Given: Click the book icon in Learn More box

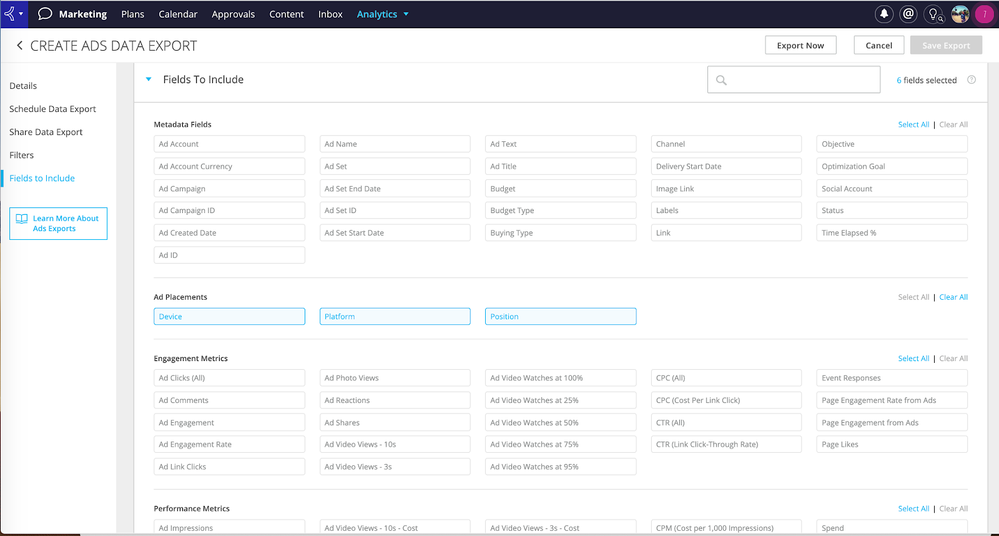Looking at the screenshot, I should point(22,219).
